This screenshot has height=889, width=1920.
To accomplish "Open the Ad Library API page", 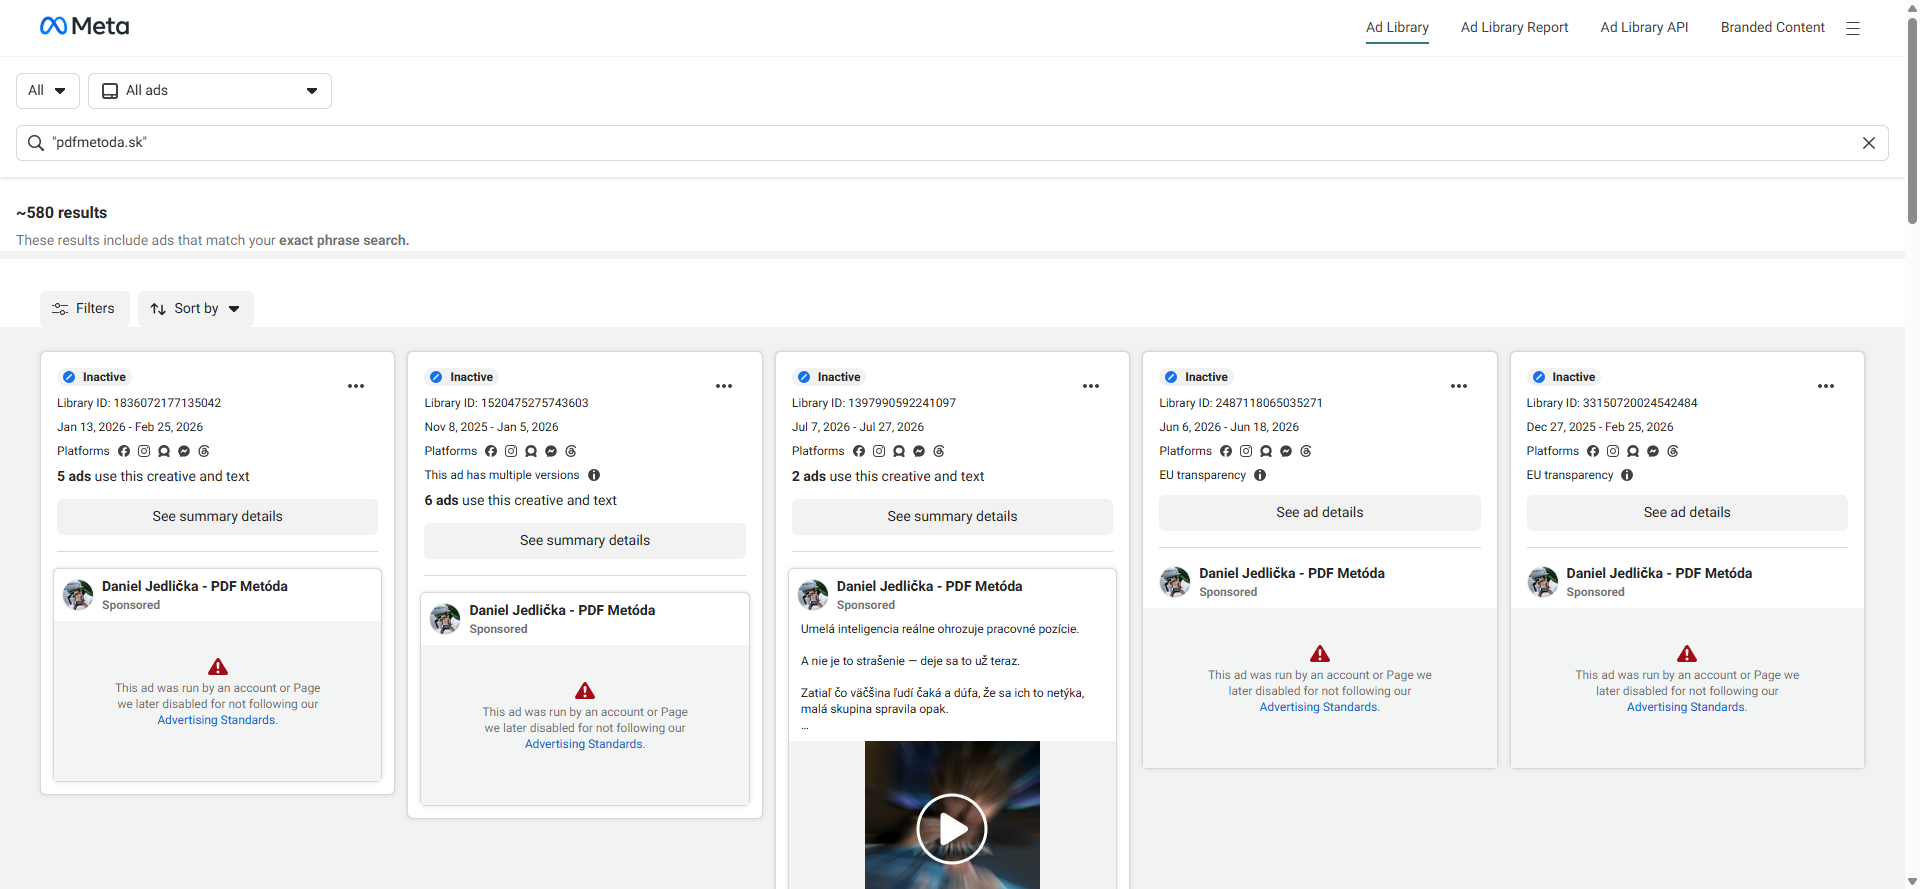I will (1644, 28).
